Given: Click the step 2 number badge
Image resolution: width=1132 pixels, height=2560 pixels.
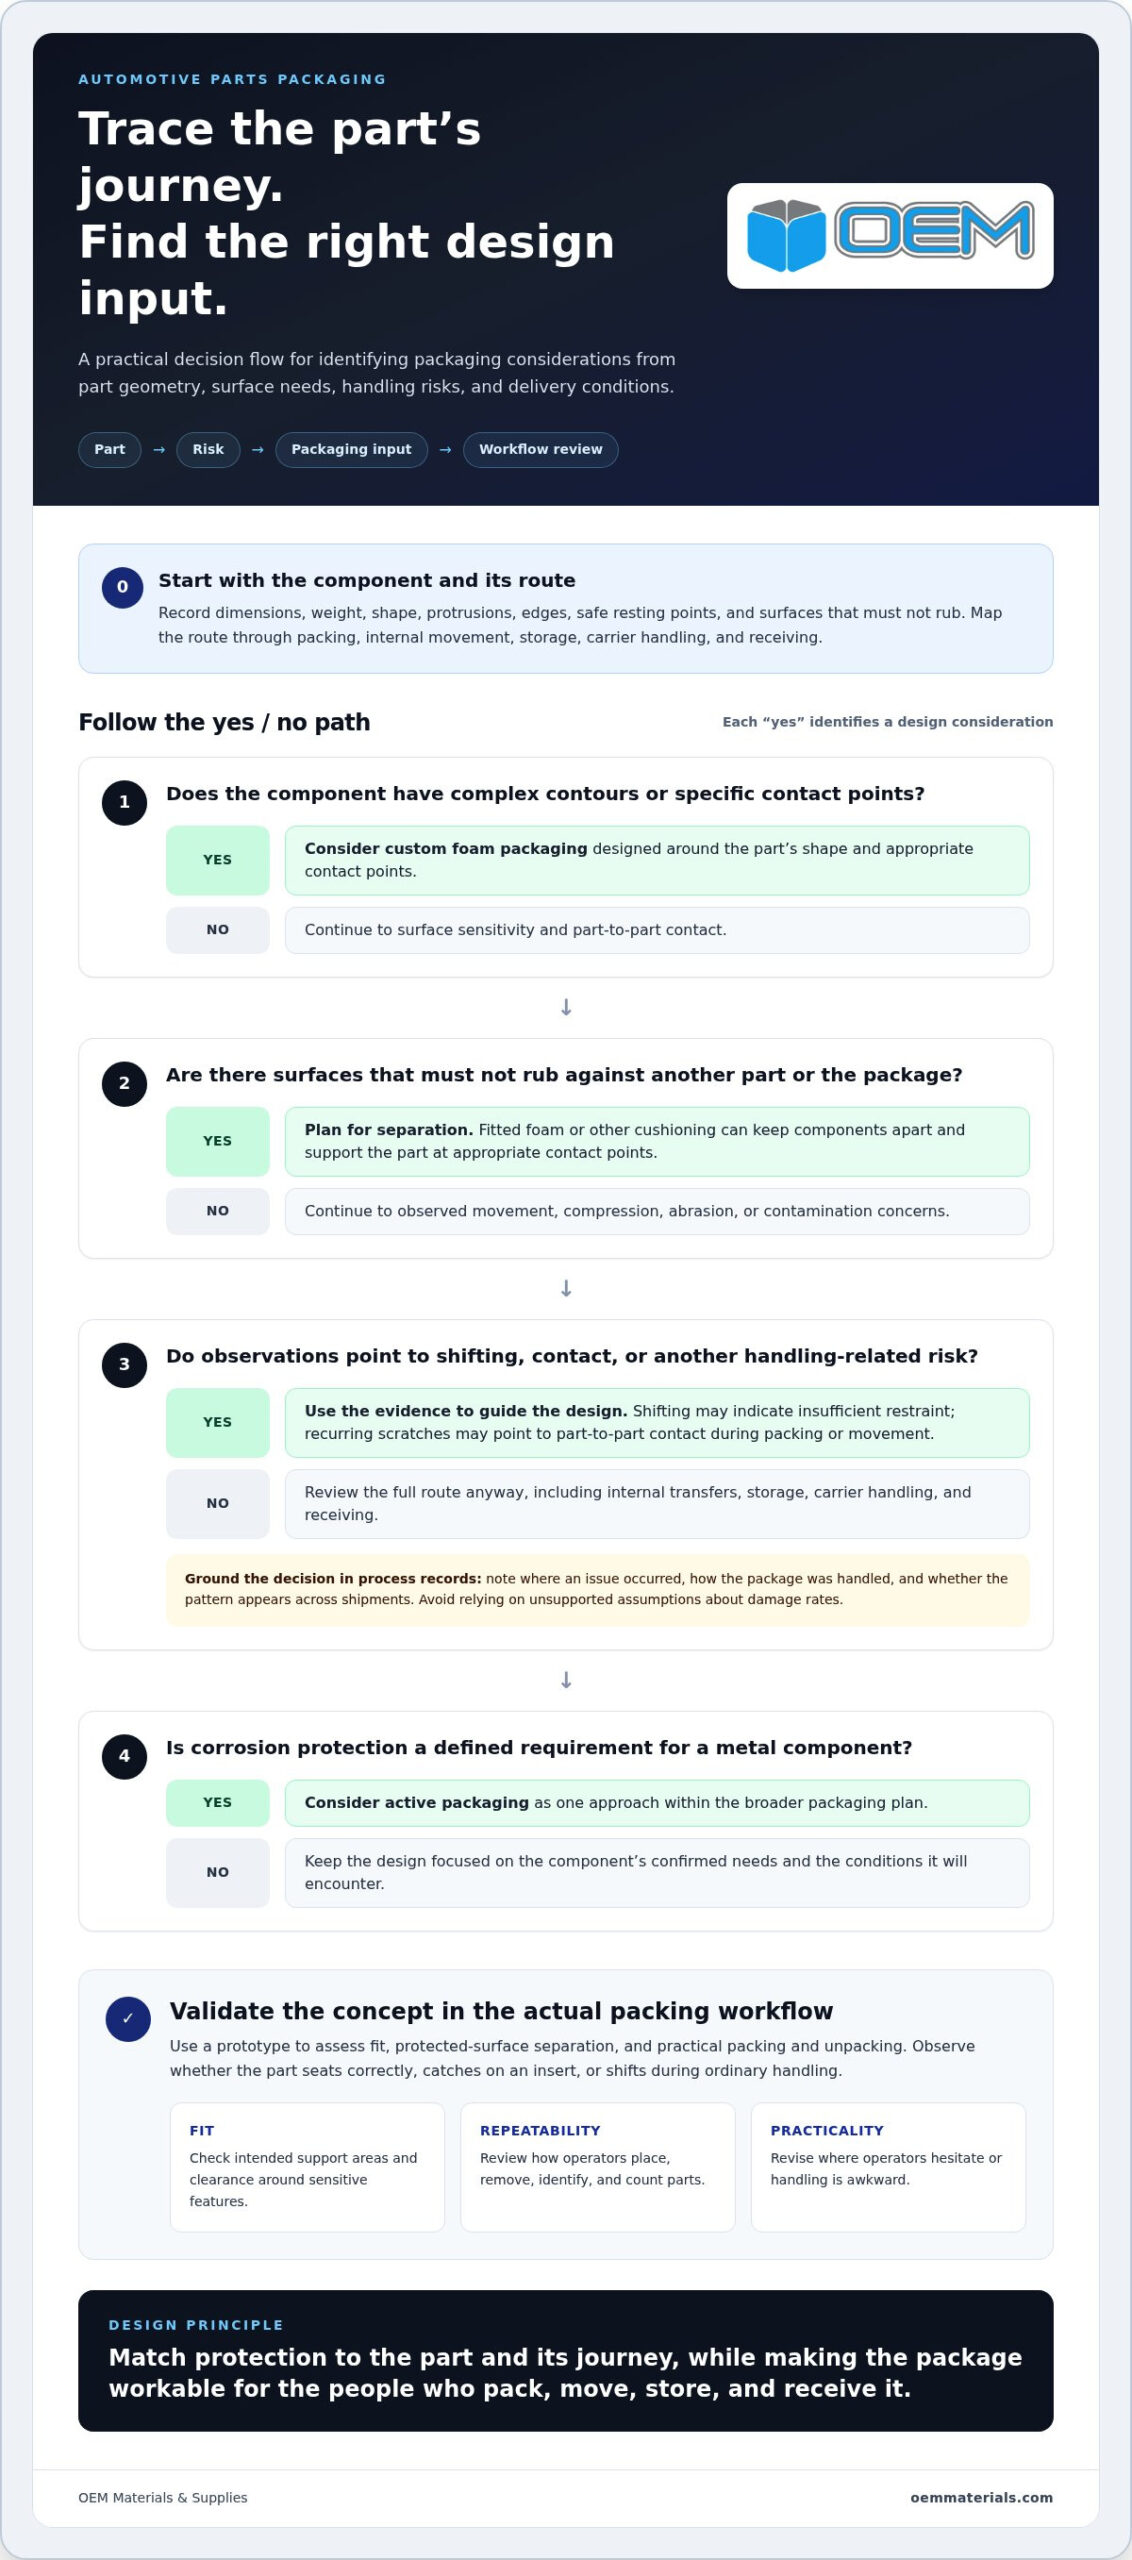Looking at the screenshot, I should (x=124, y=1083).
